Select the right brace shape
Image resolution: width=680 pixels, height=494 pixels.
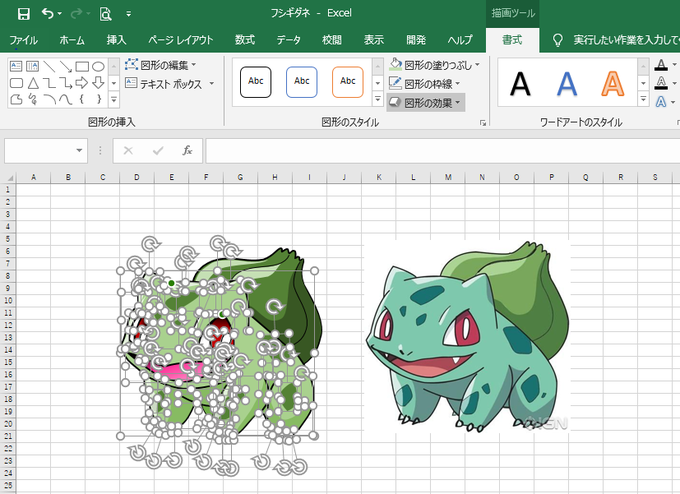click(x=98, y=100)
